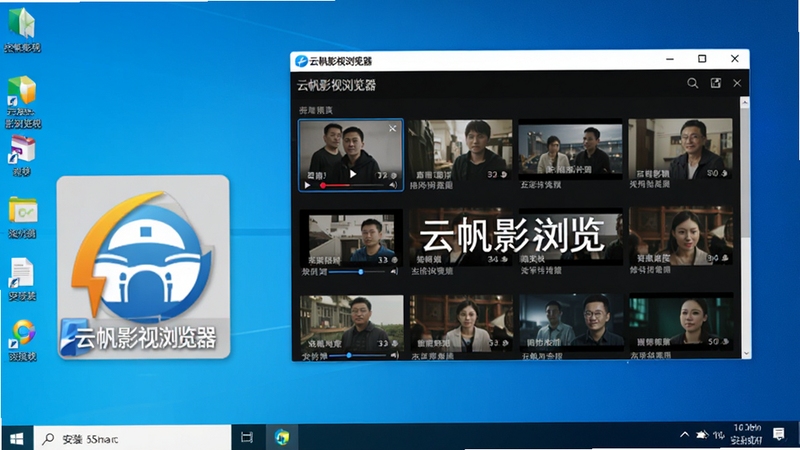
Task: Mute using speaker icon beside red progress bar
Action: point(393,185)
